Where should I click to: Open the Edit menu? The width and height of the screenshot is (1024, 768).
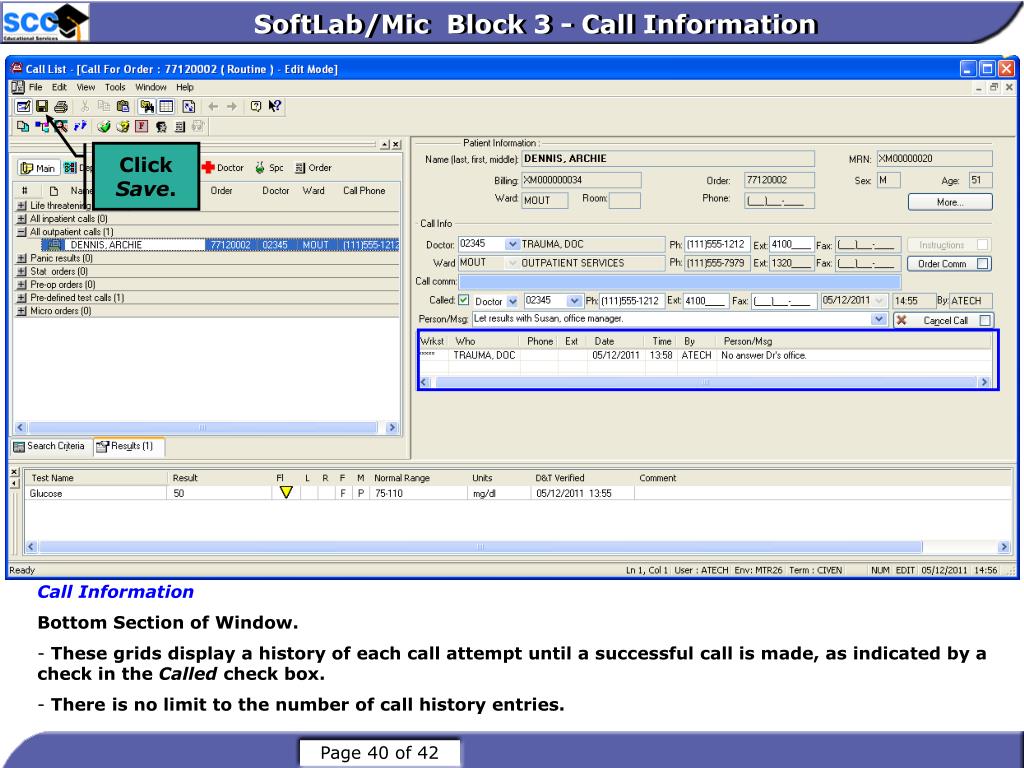[59, 87]
